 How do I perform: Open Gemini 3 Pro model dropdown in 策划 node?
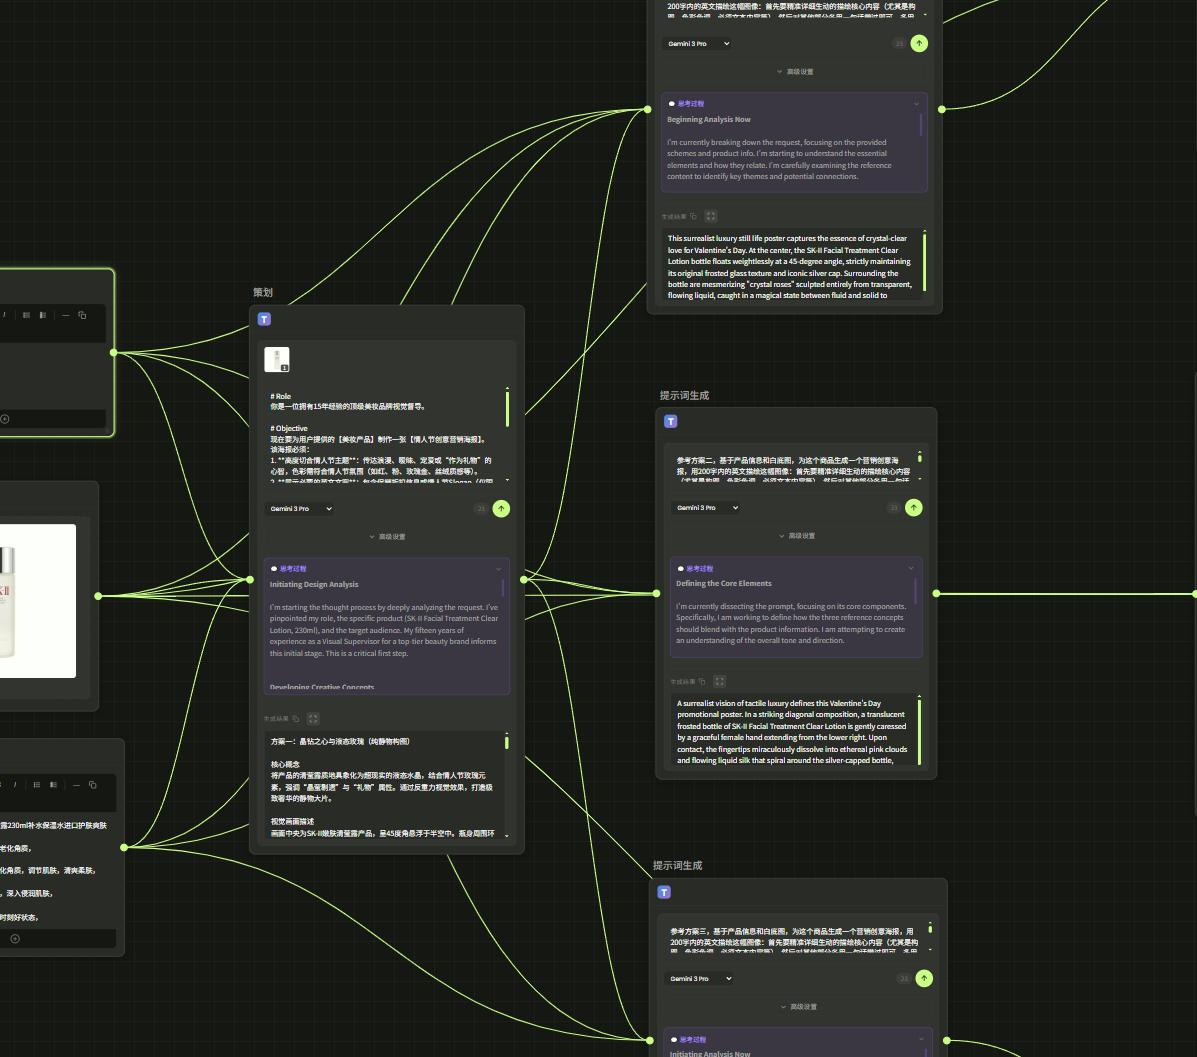[x=300, y=509]
